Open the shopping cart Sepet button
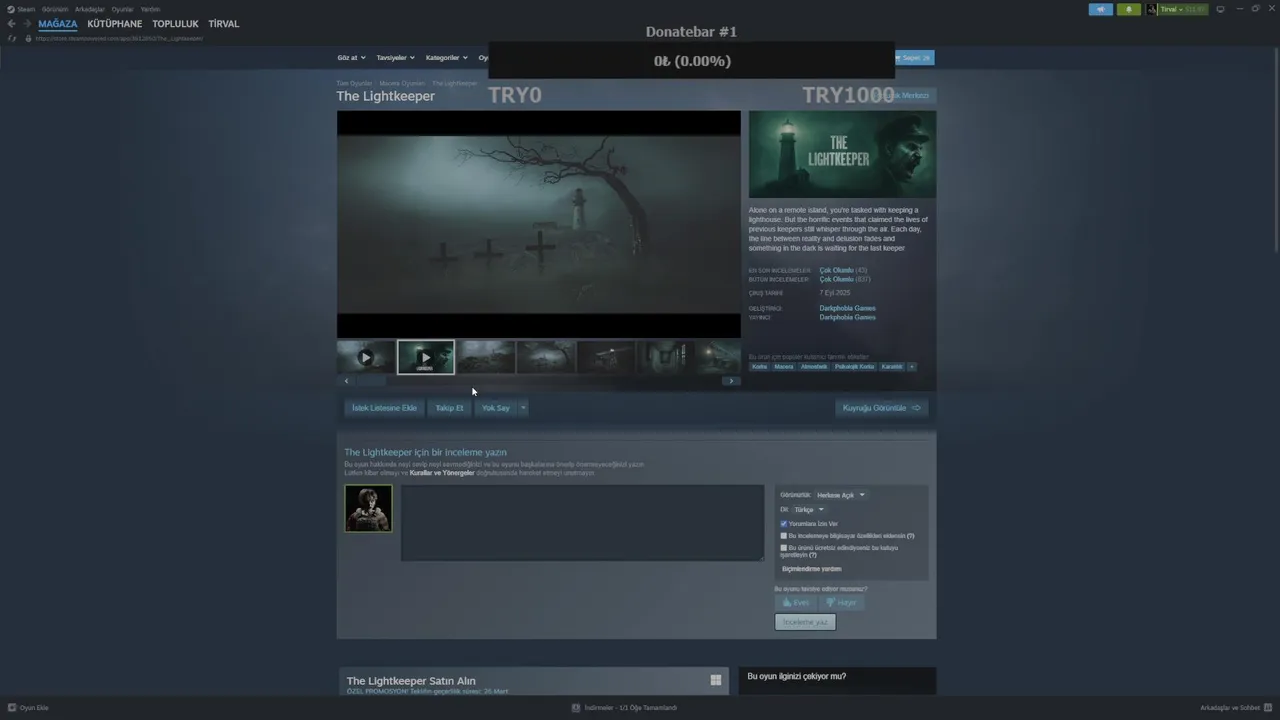 (x=913, y=58)
